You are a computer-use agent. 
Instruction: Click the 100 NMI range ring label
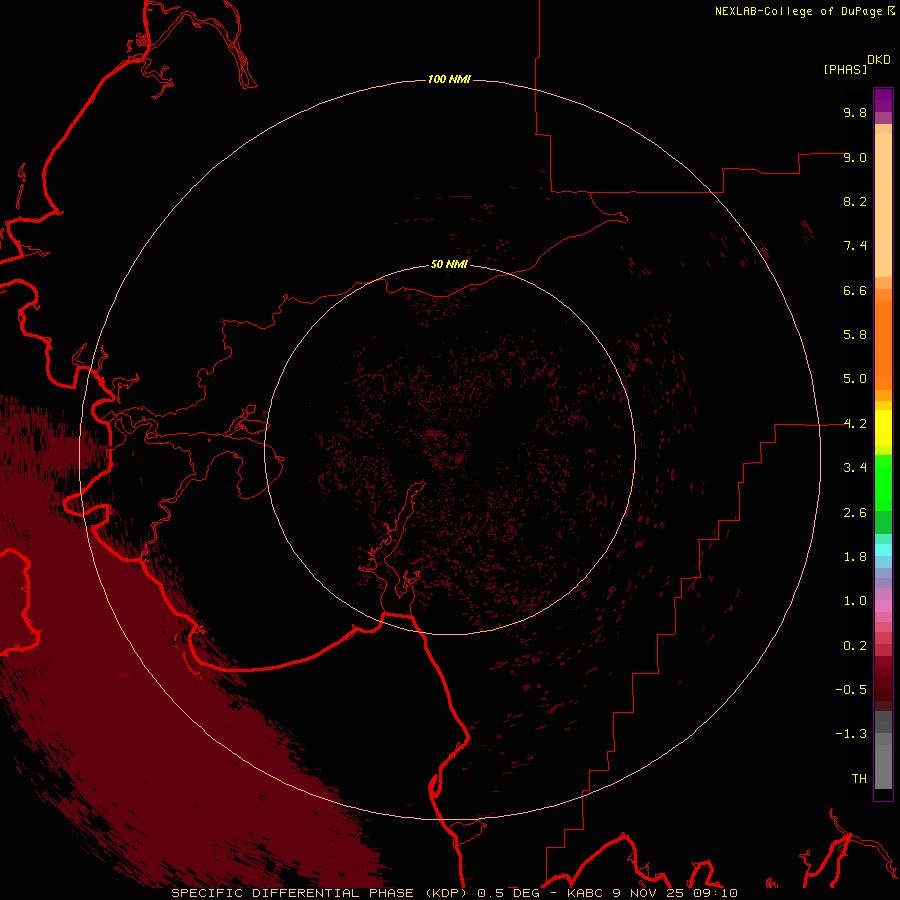(x=449, y=79)
